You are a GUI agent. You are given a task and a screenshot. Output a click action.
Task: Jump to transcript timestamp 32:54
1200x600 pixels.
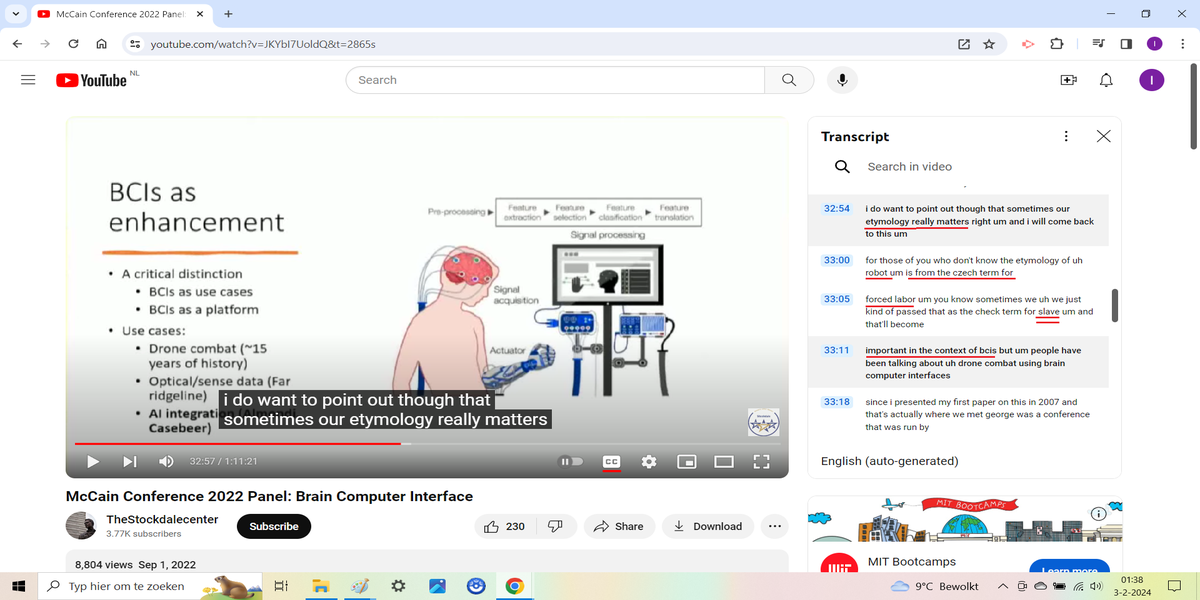tap(837, 208)
